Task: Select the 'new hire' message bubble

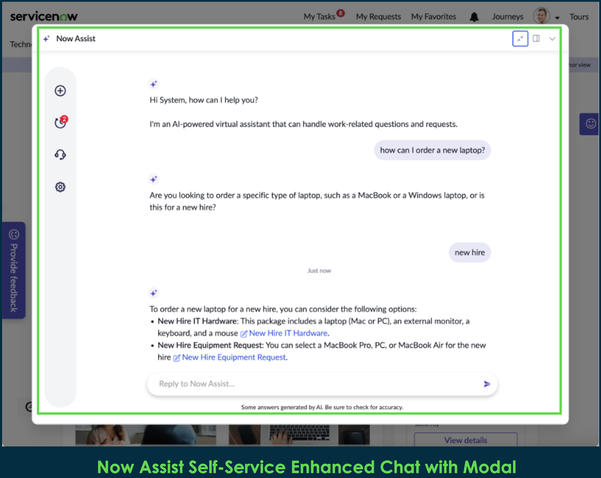Action: pos(470,253)
